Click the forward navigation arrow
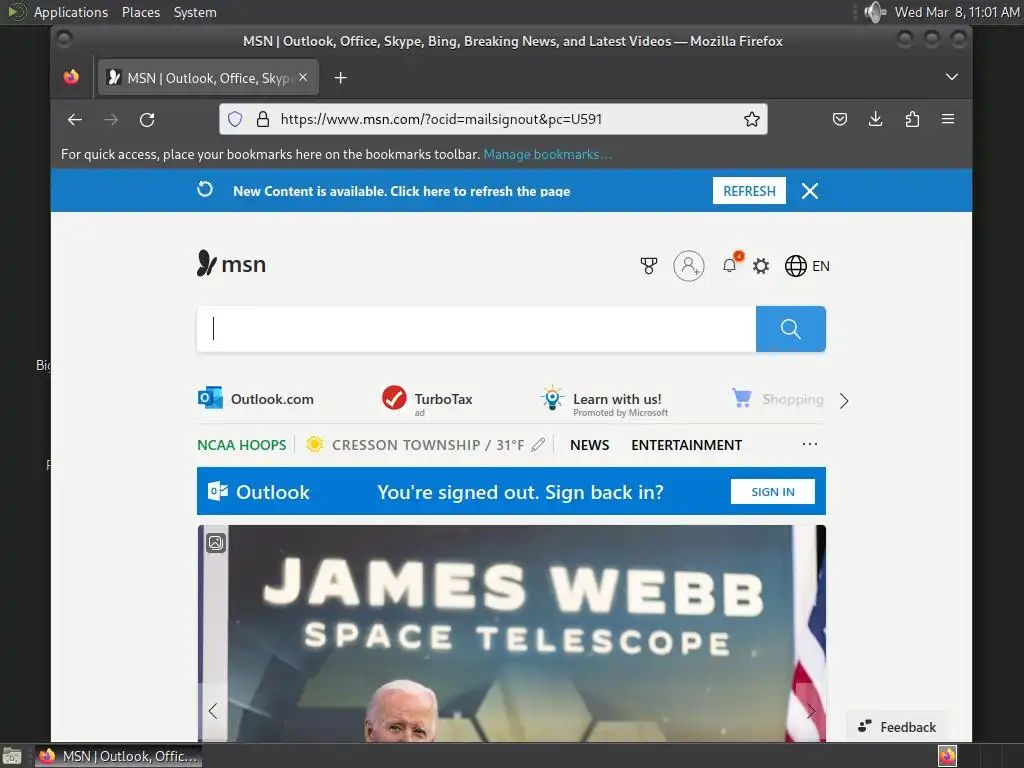Screen dimensions: 1024x768 (x=111, y=120)
